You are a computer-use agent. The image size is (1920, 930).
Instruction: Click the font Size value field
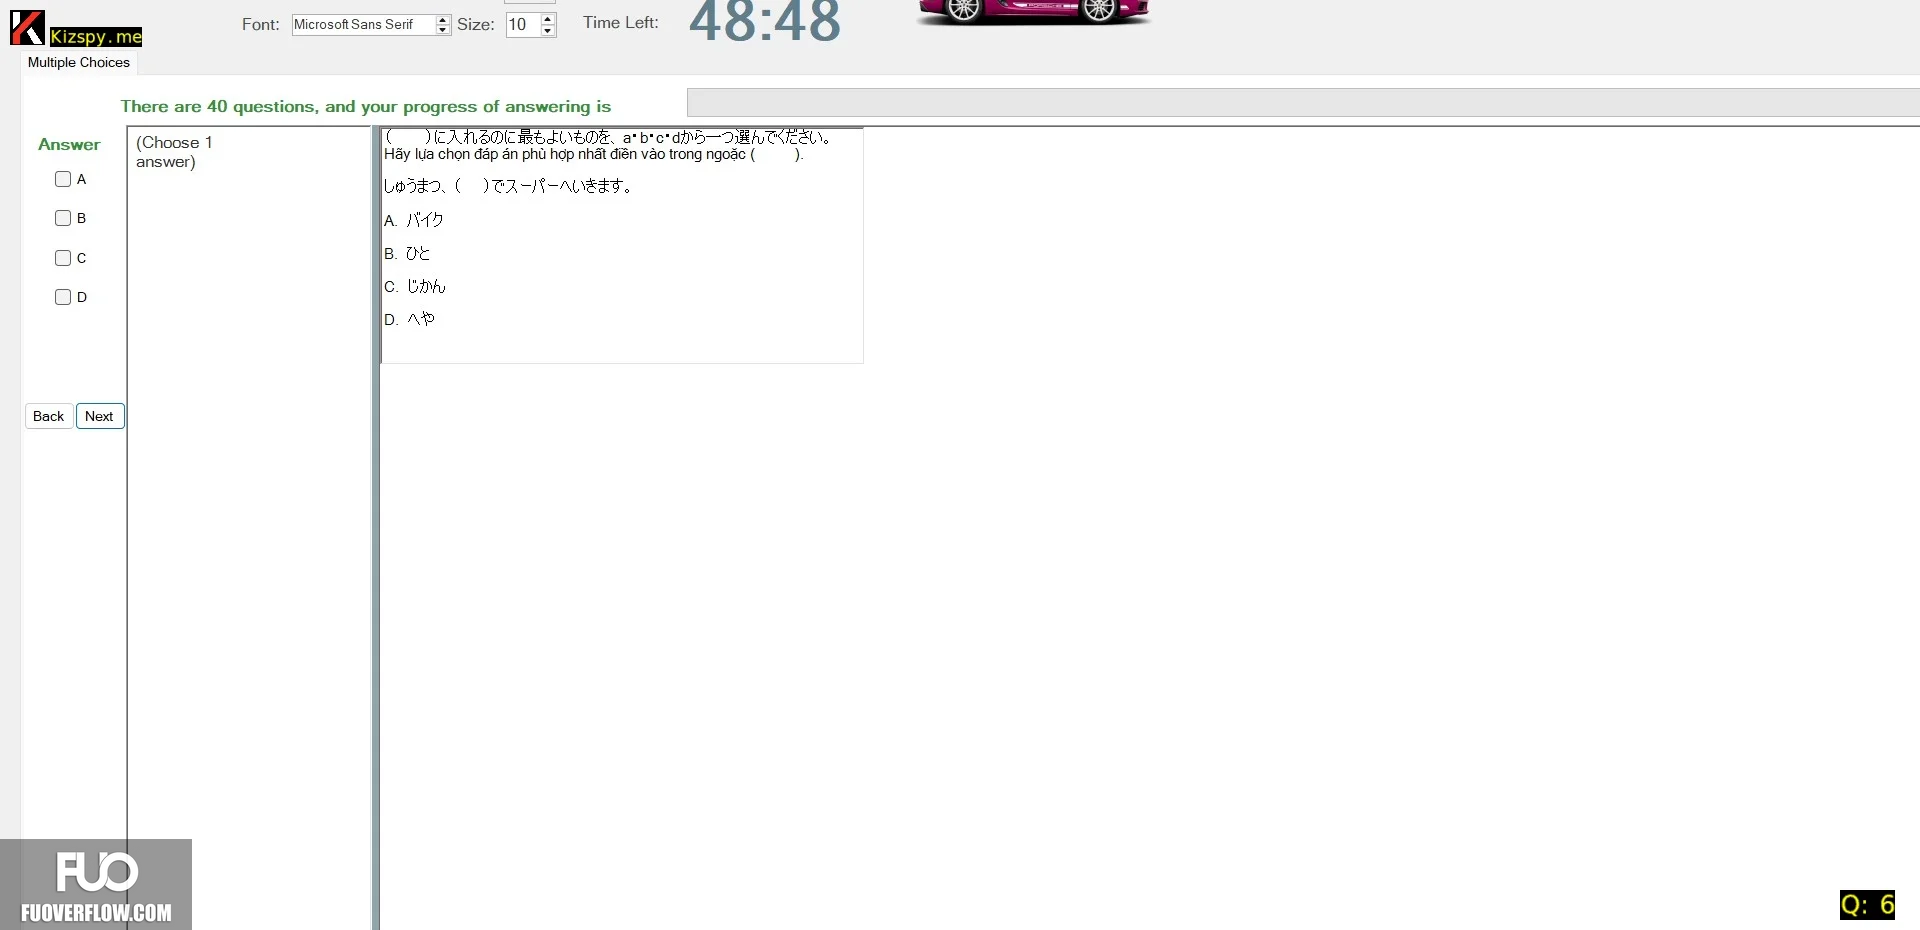pos(522,25)
